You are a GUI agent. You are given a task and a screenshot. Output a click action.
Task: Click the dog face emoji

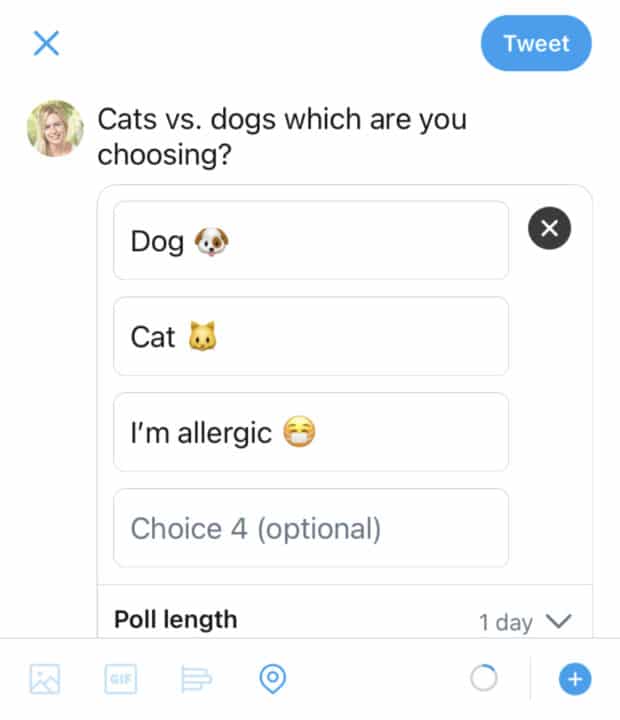211,241
